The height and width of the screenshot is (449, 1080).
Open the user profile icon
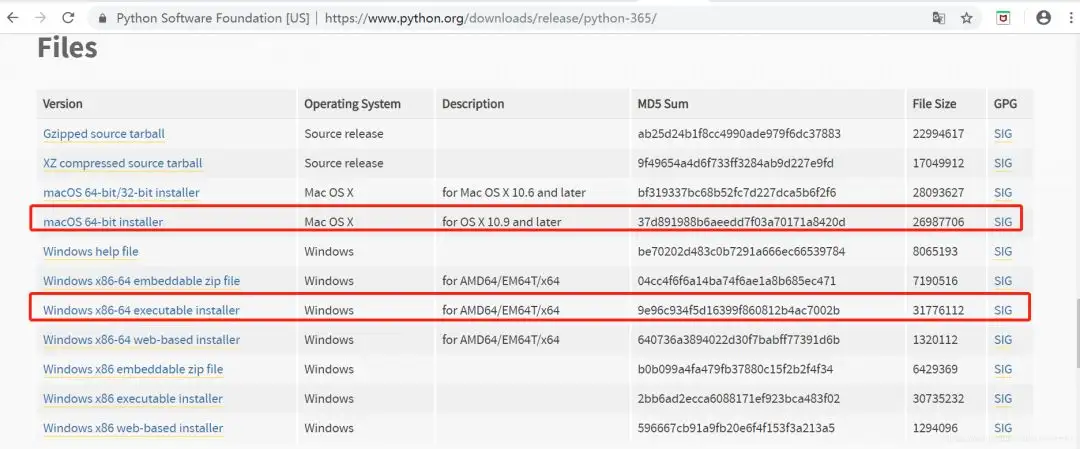(x=1043, y=18)
